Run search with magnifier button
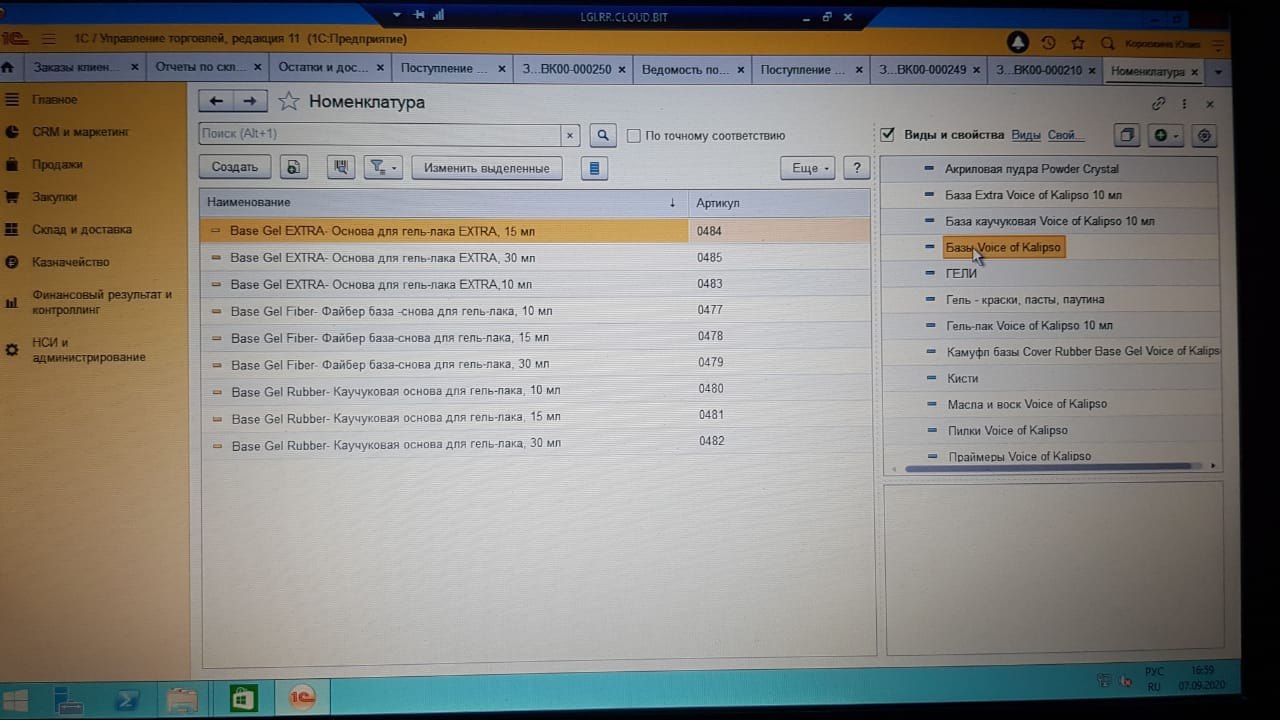The height and width of the screenshot is (720, 1280). (x=603, y=135)
